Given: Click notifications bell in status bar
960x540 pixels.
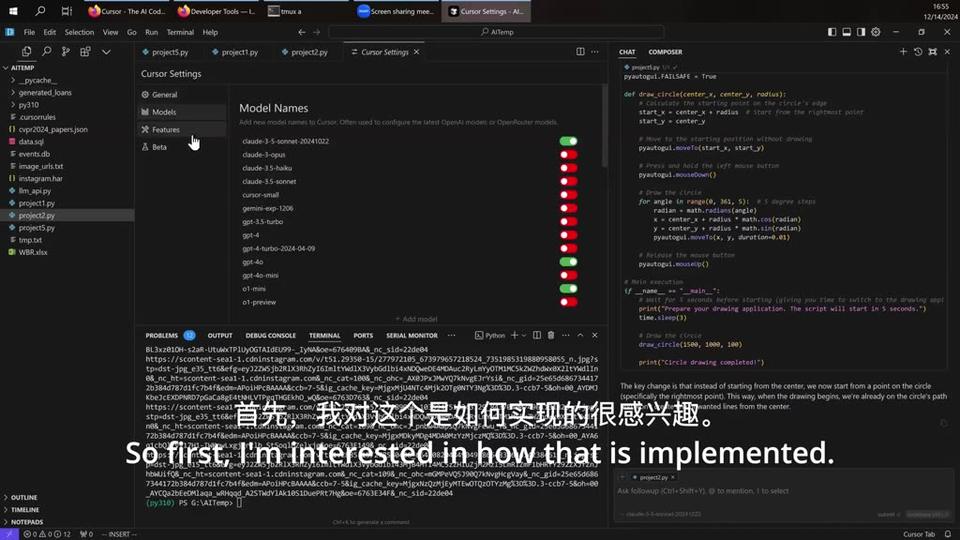Looking at the screenshot, I should click(948, 534).
